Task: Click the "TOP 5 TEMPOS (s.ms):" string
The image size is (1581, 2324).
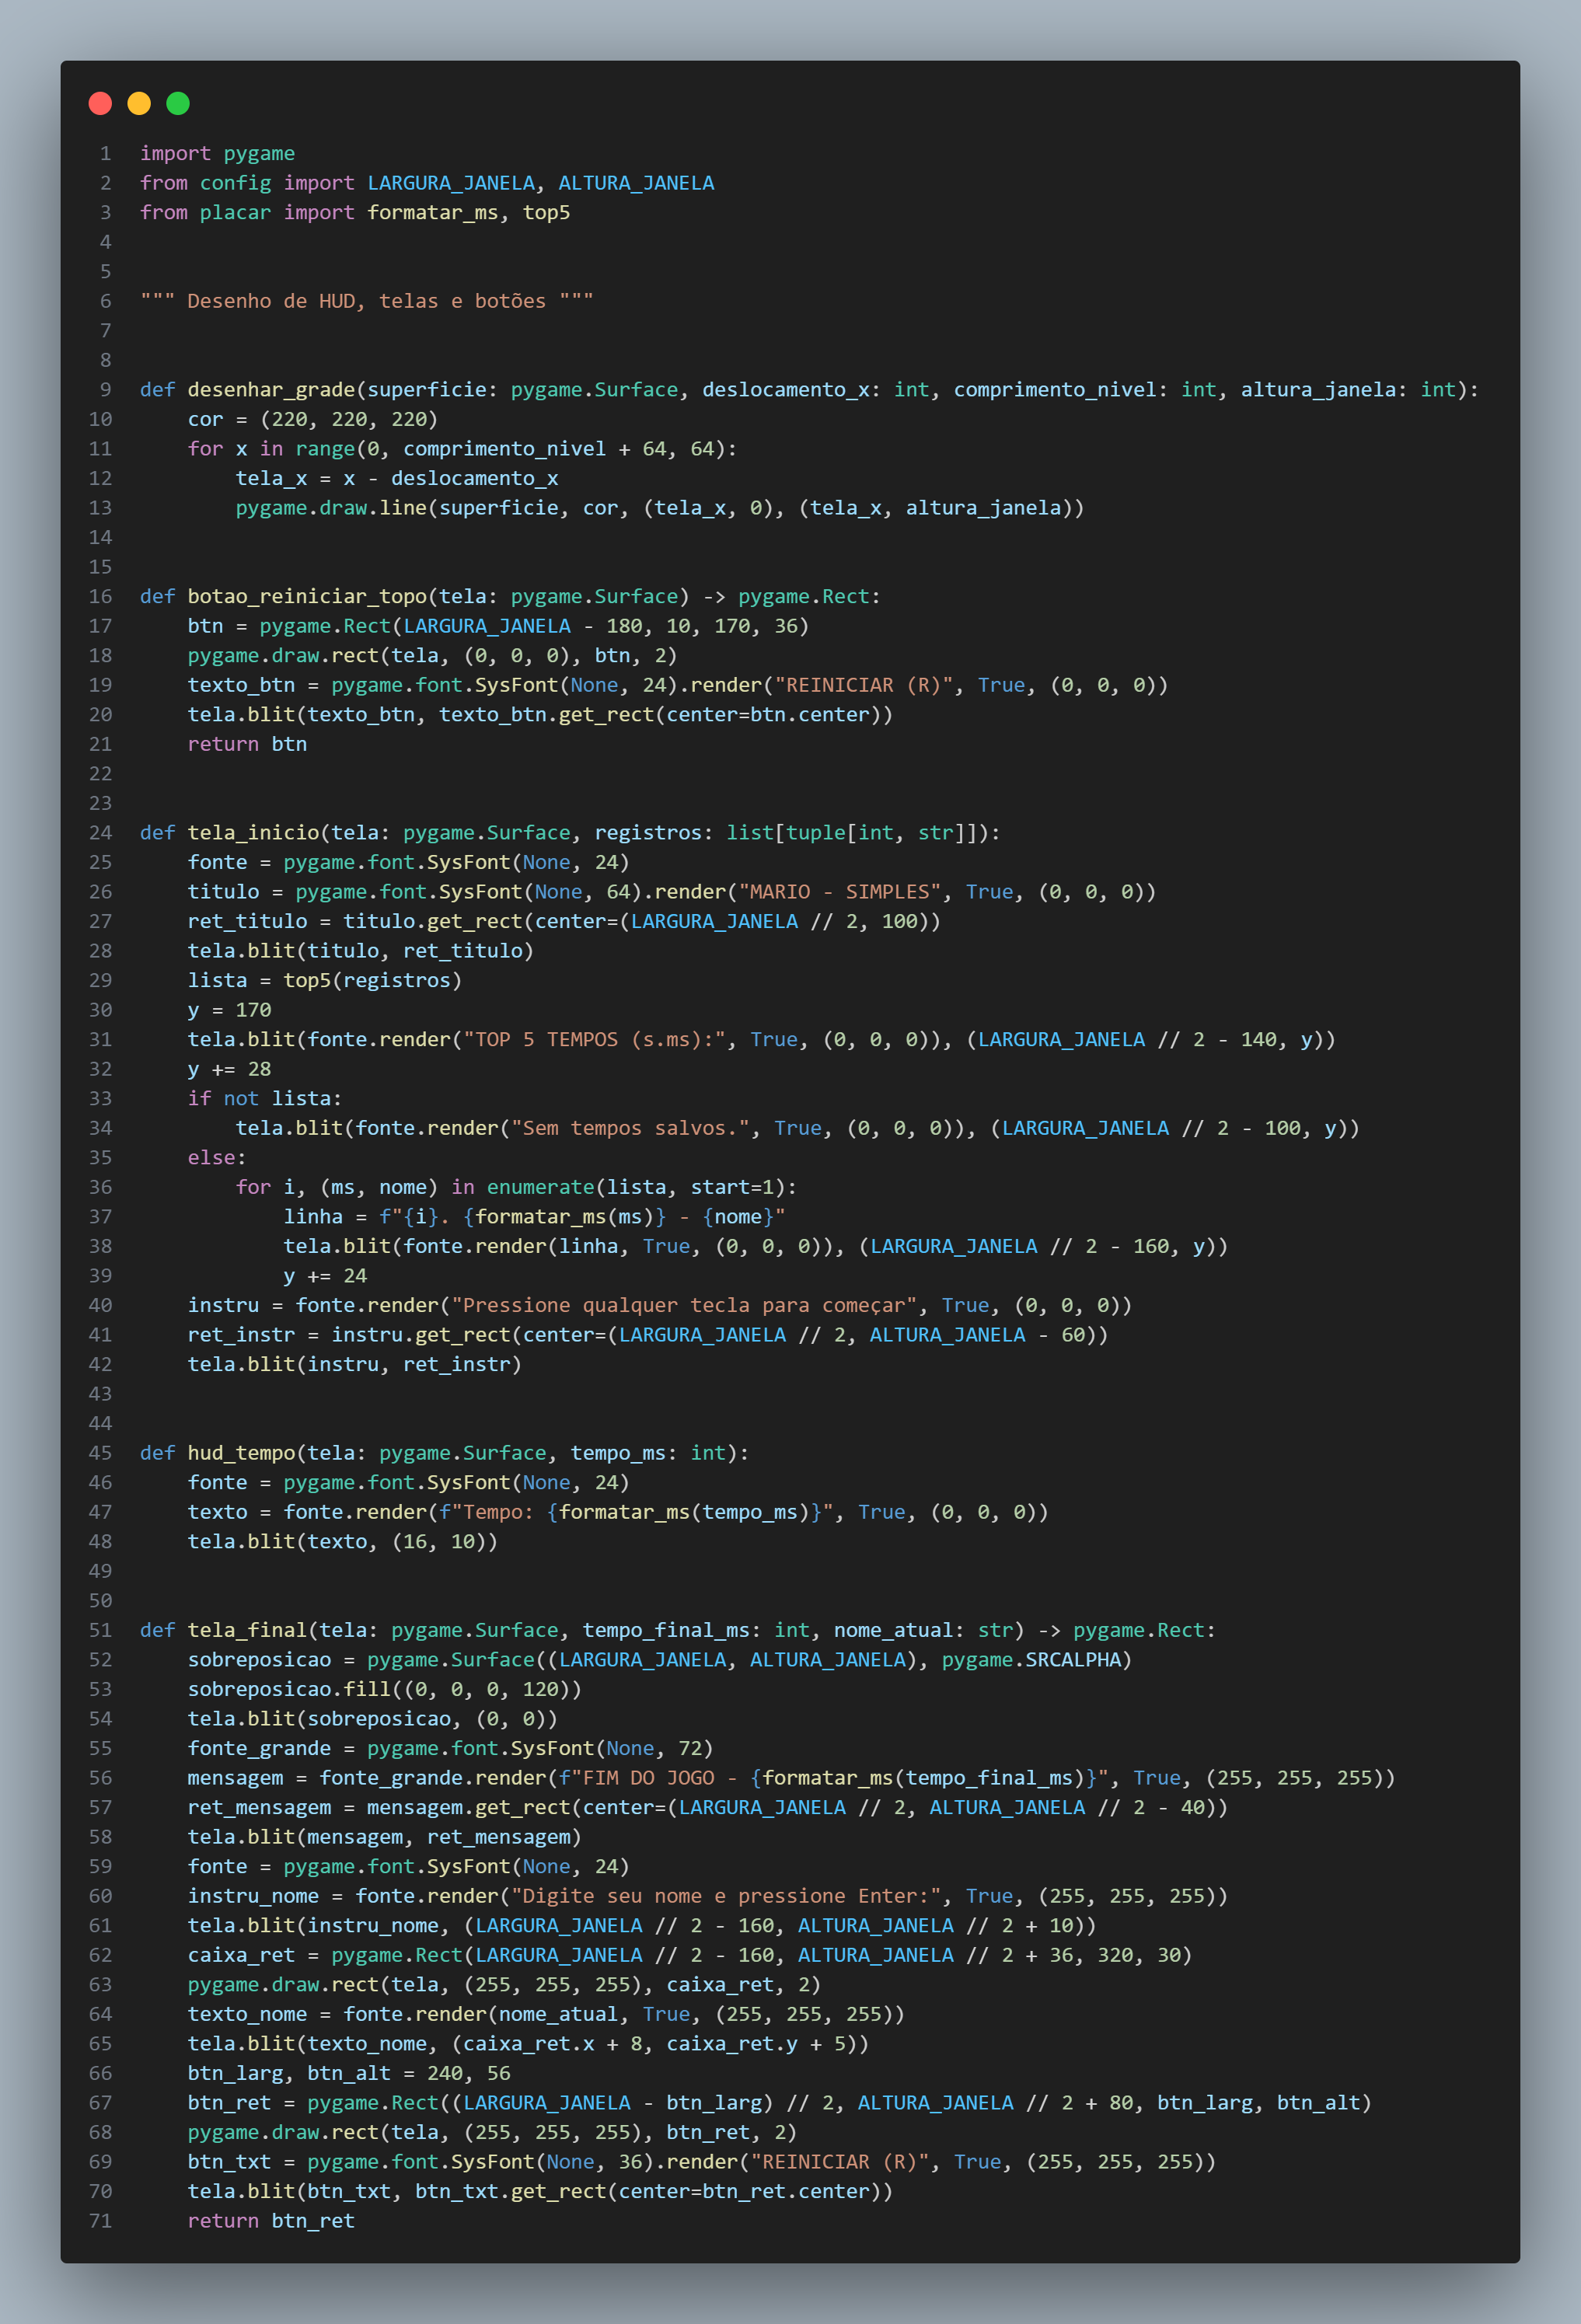Action: [x=594, y=1039]
